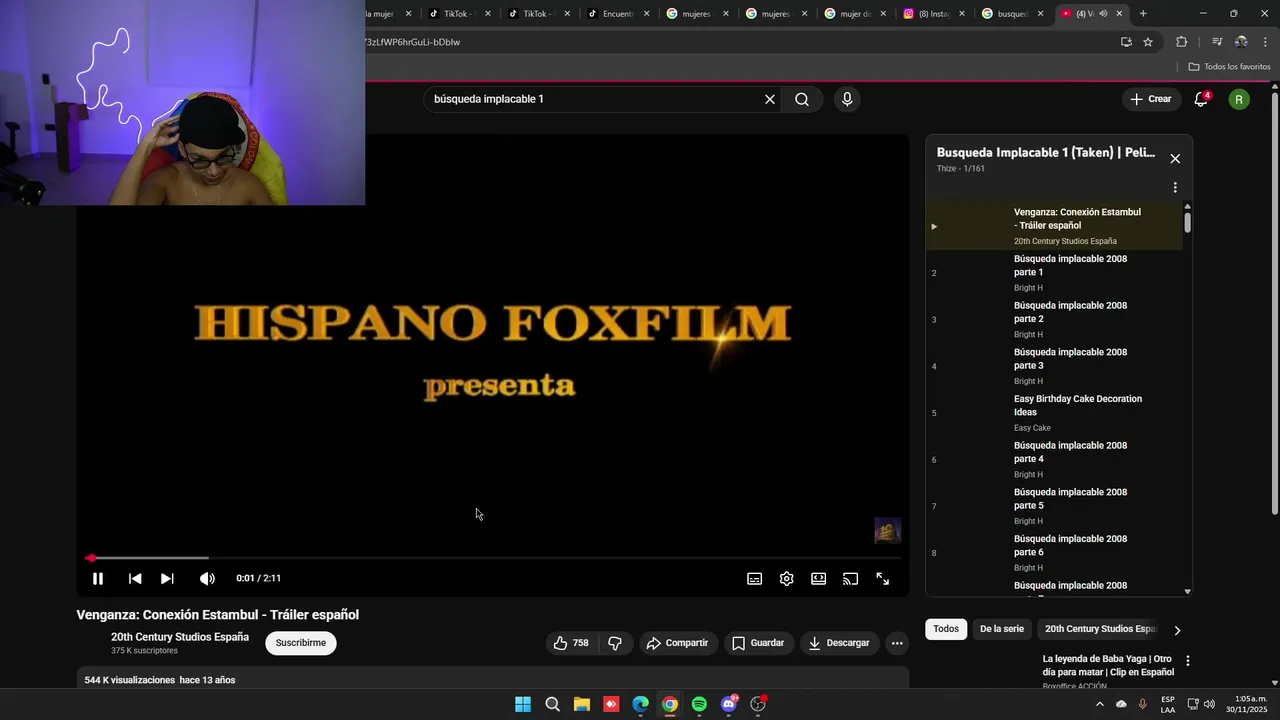This screenshot has height=720, width=1280.
Task: Show hidden system tray icons
Action: tap(1100, 704)
